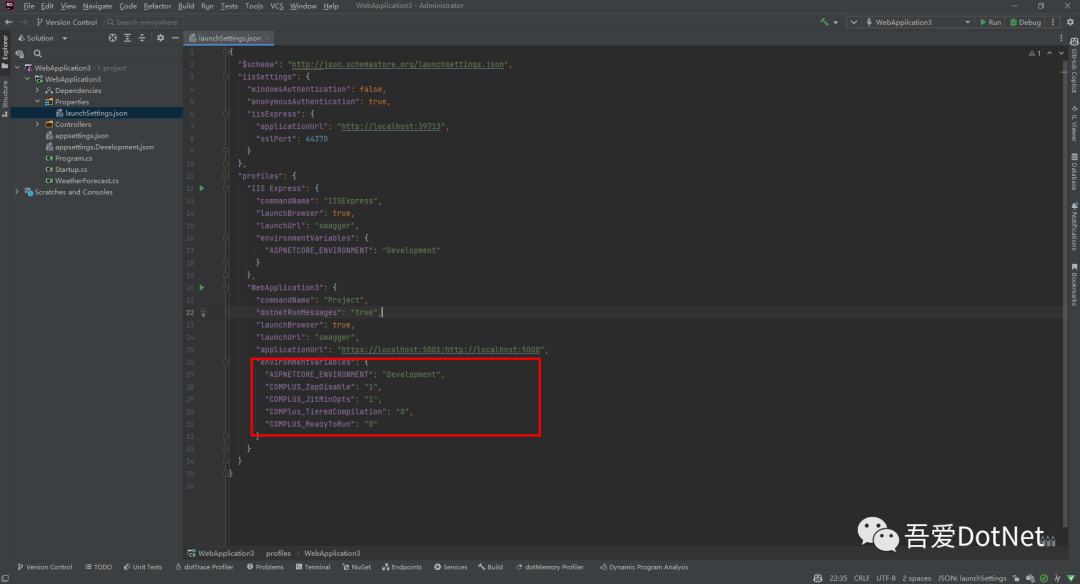Fold the profiles block in gutter
Image resolution: width=1080 pixels, height=584 pixels.
[x=225, y=176]
